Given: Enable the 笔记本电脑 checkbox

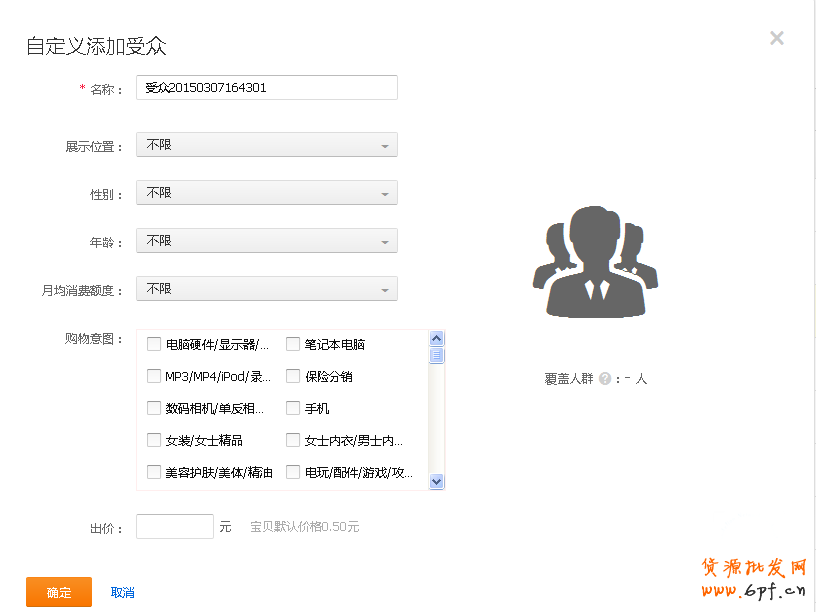Looking at the screenshot, I should point(293,345).
